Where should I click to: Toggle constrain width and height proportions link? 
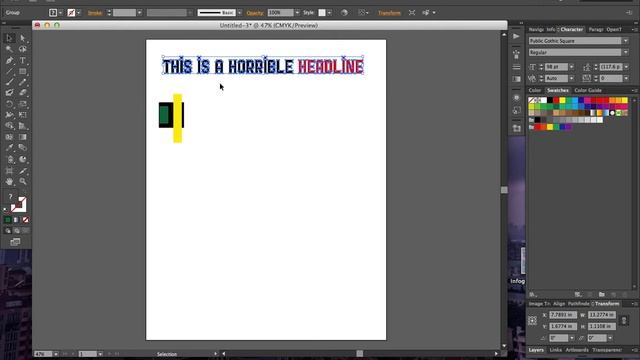click(x=624, y=320)
